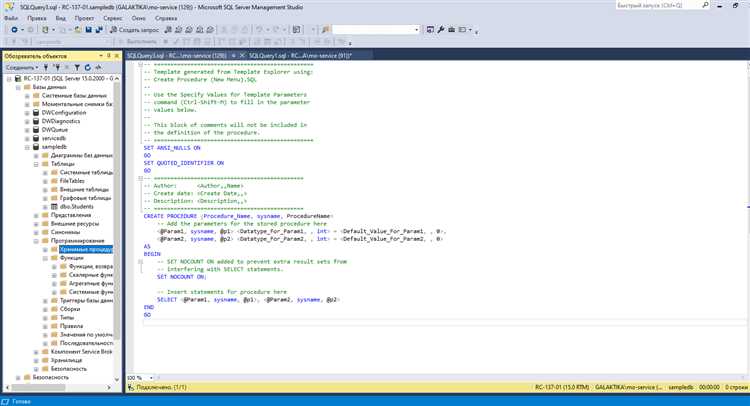The height and width of the screenshot is (406, 750).
Task: Click the toolbox icon in toolbar
Action: tap(451, 30)
